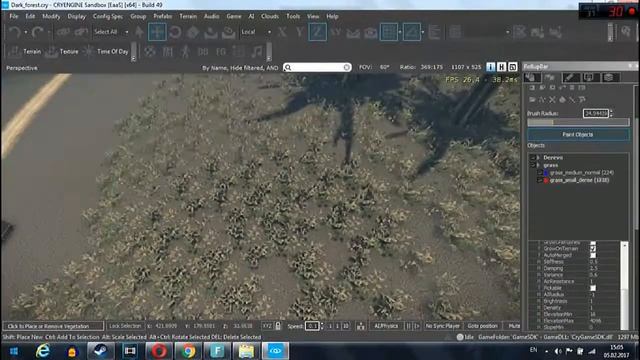Toggle the AI/Physics button
The height and width of the screenshot is (360, 640).
click(x=386, y=326)
